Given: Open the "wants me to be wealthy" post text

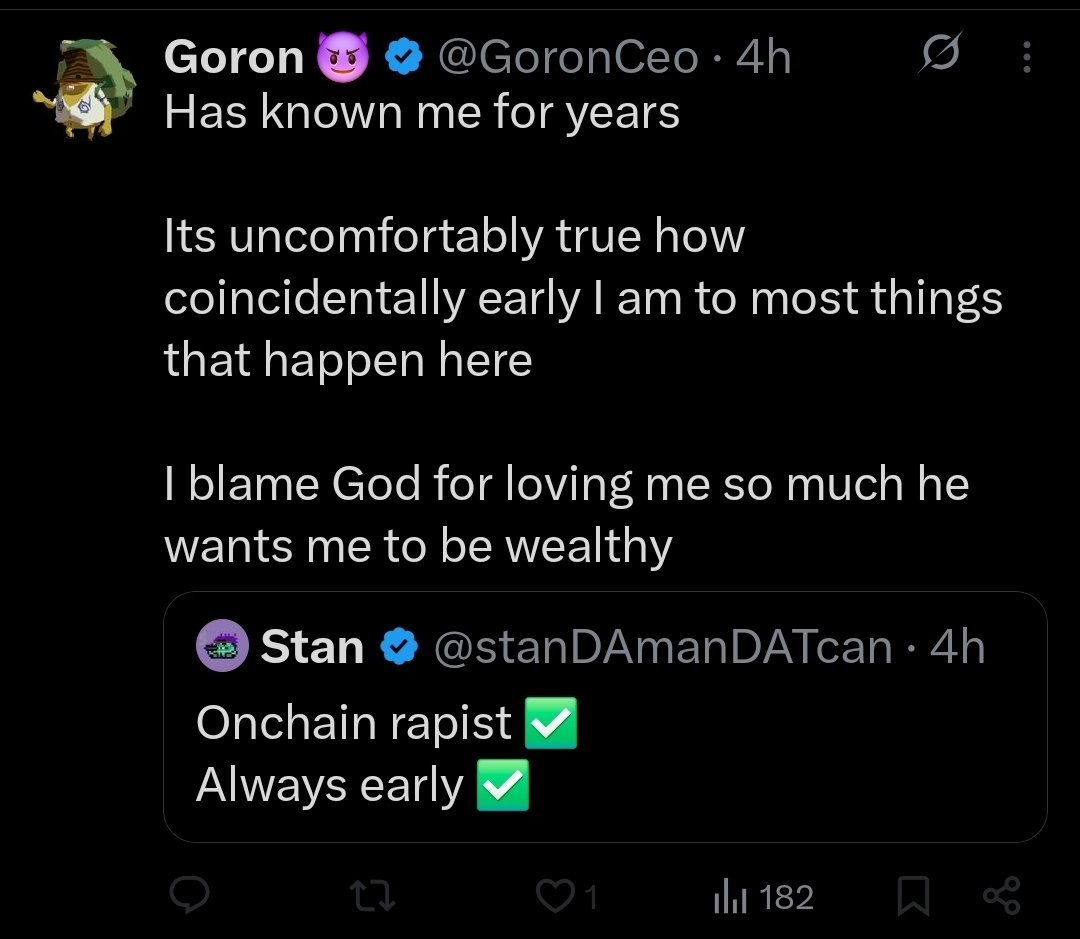Looking at the screenshot, I should point(418,546).
